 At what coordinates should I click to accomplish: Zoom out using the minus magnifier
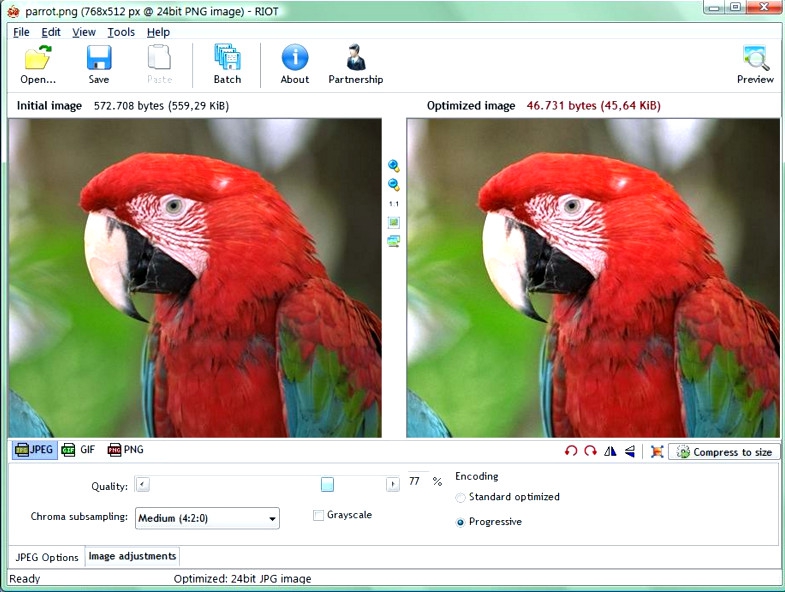(x=394, y=185)
